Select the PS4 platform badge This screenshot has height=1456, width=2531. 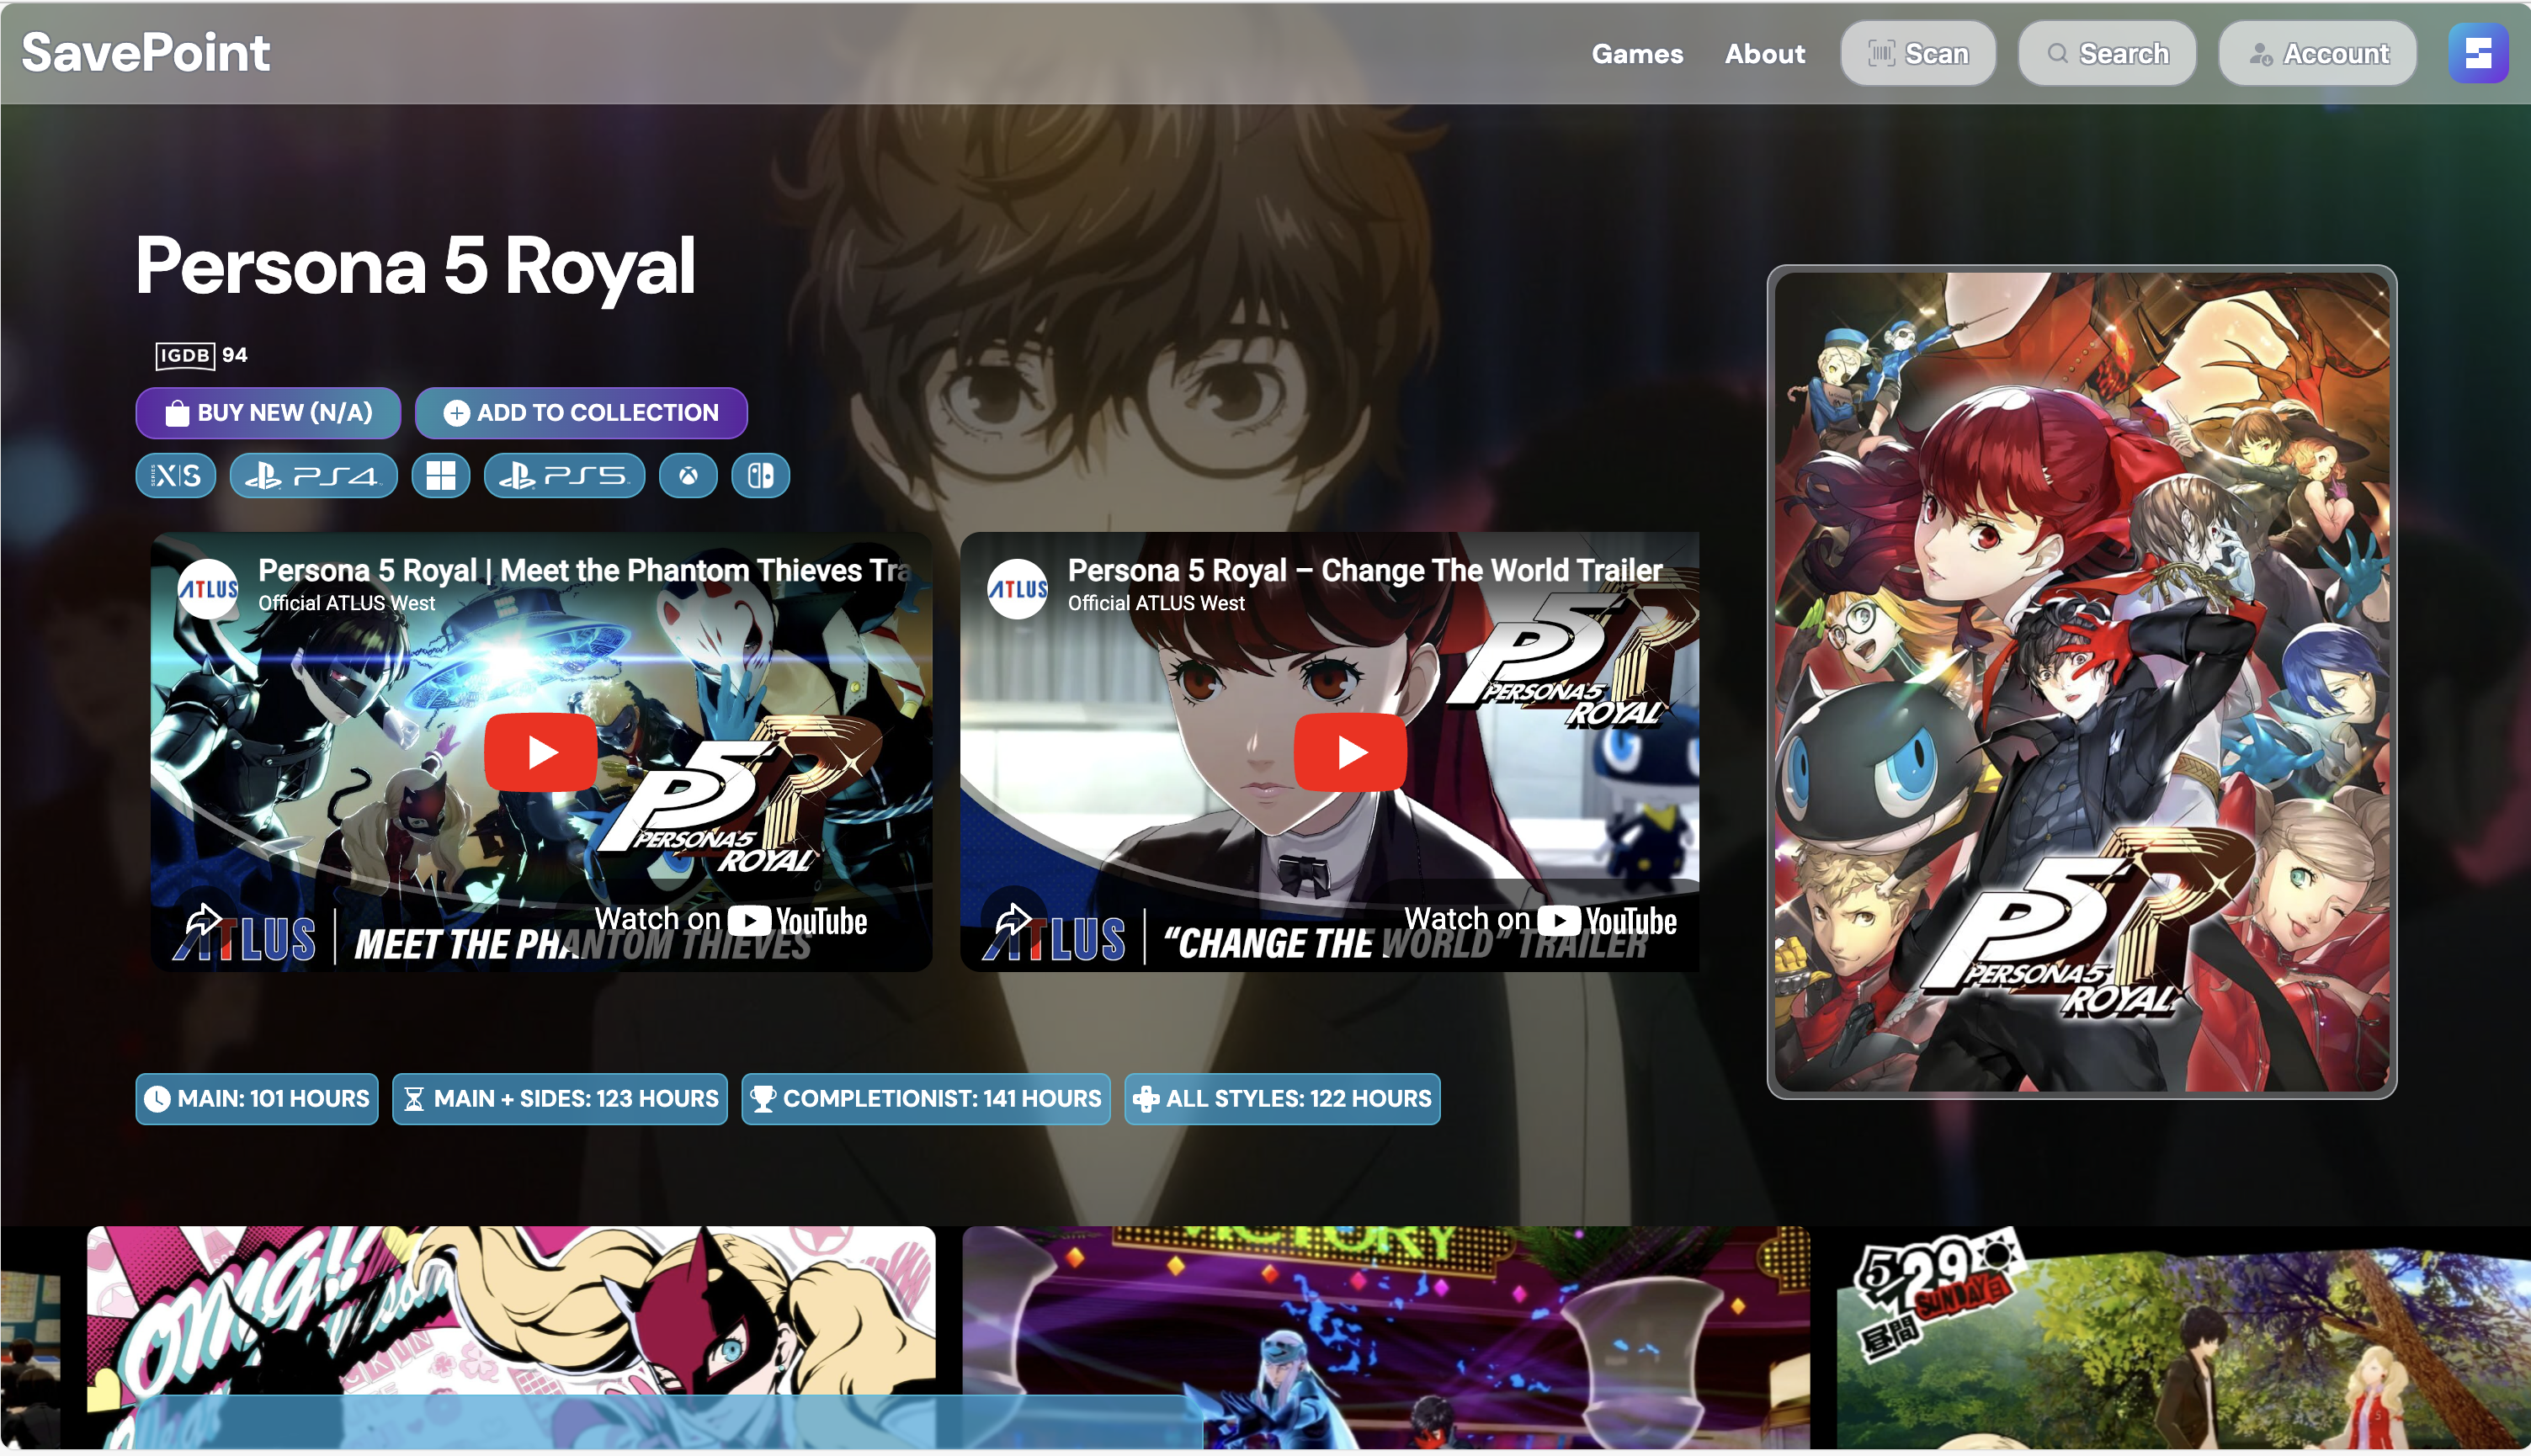click(x=313, y=475)
